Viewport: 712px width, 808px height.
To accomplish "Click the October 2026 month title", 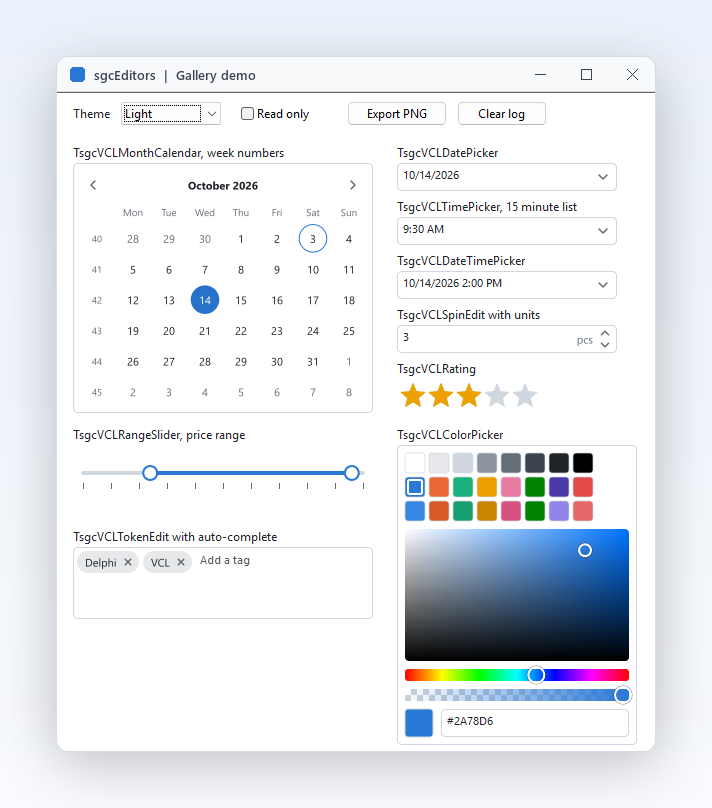I will click(223, 186).
